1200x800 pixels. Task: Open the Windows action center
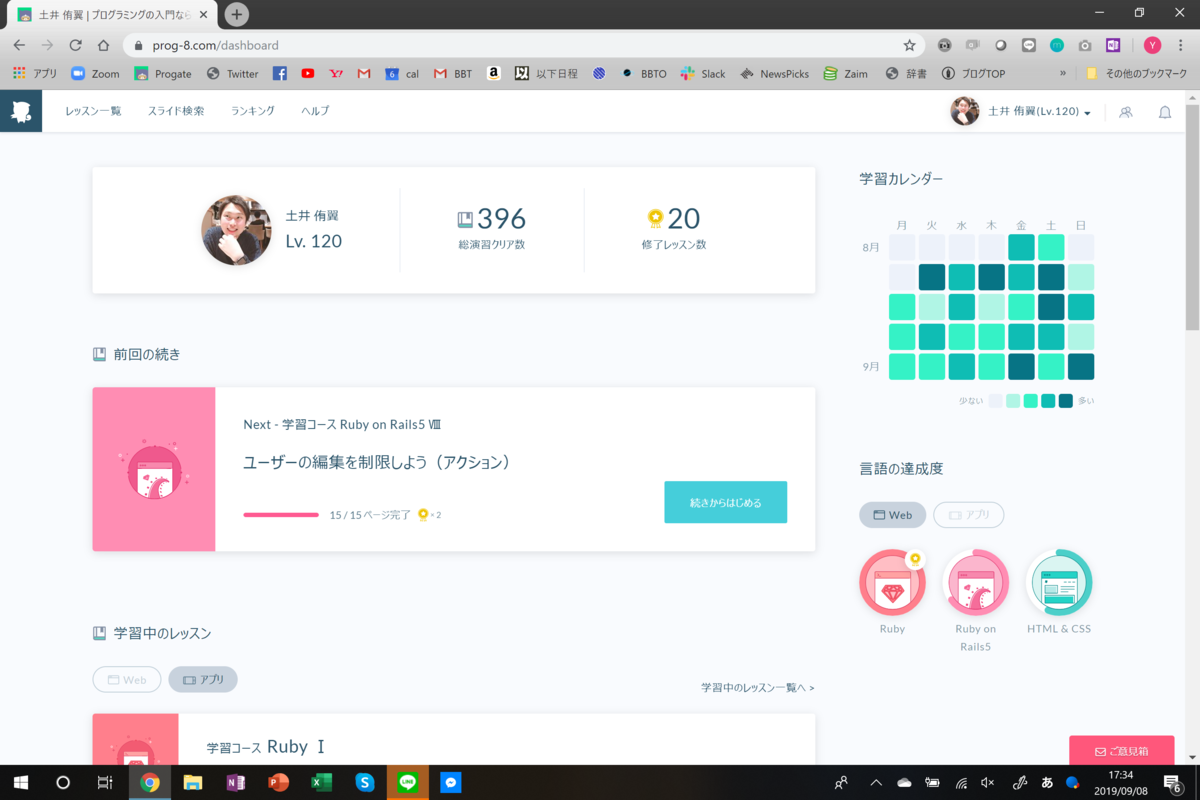(x=1173, y=783)
